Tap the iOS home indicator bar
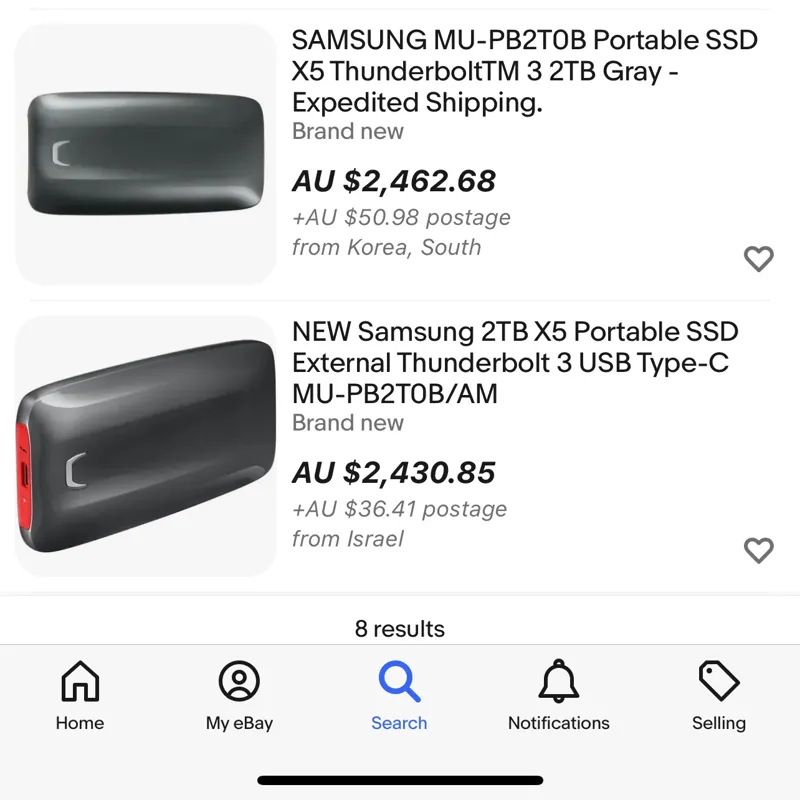 click(x=400, y=780)
